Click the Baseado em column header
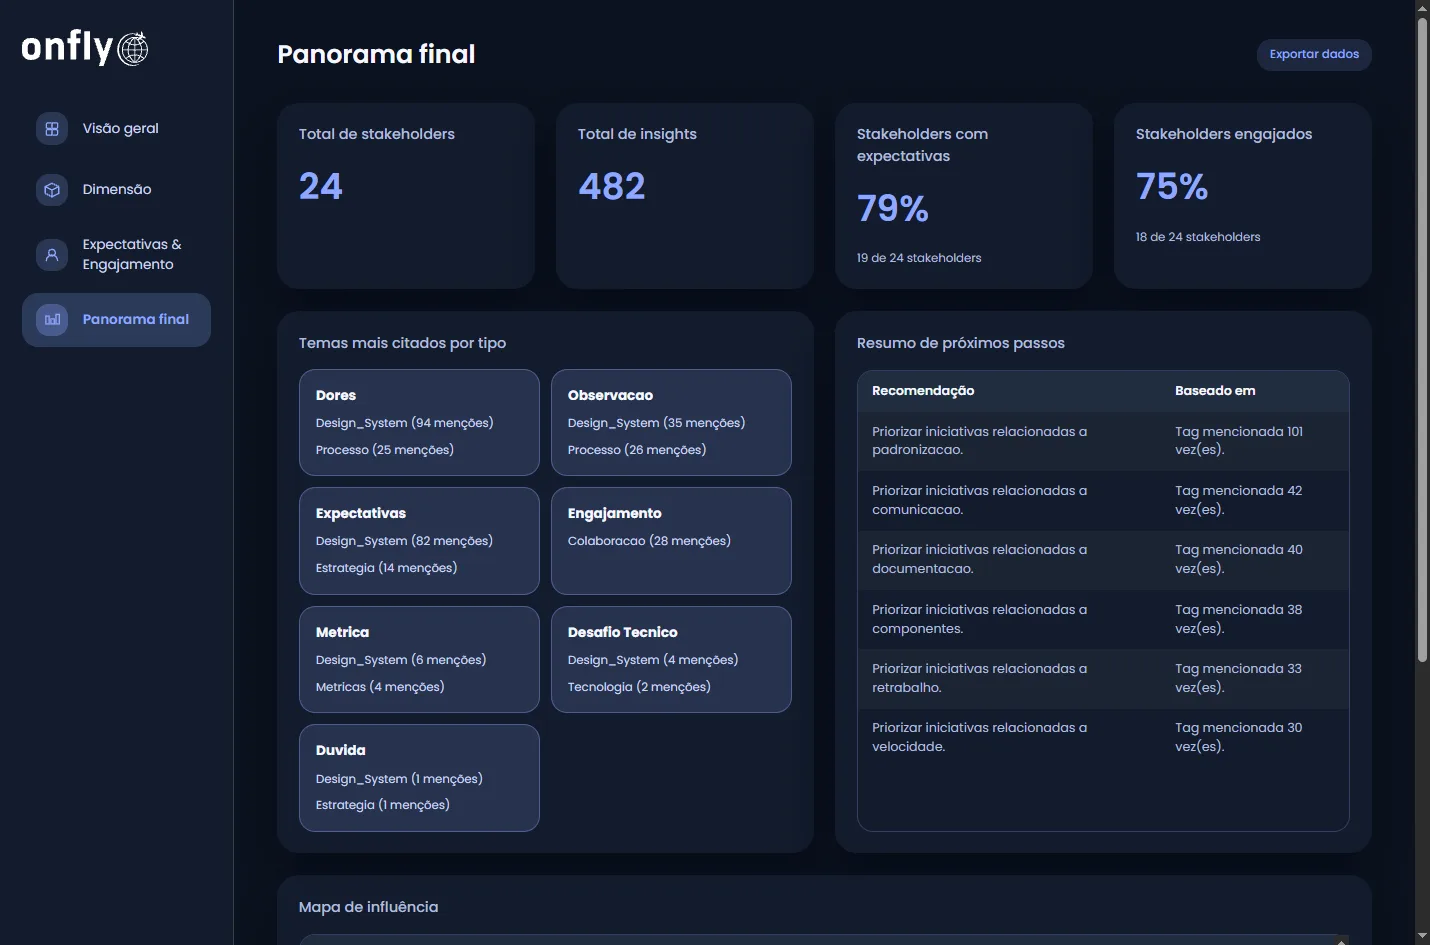 [1215, 391]
